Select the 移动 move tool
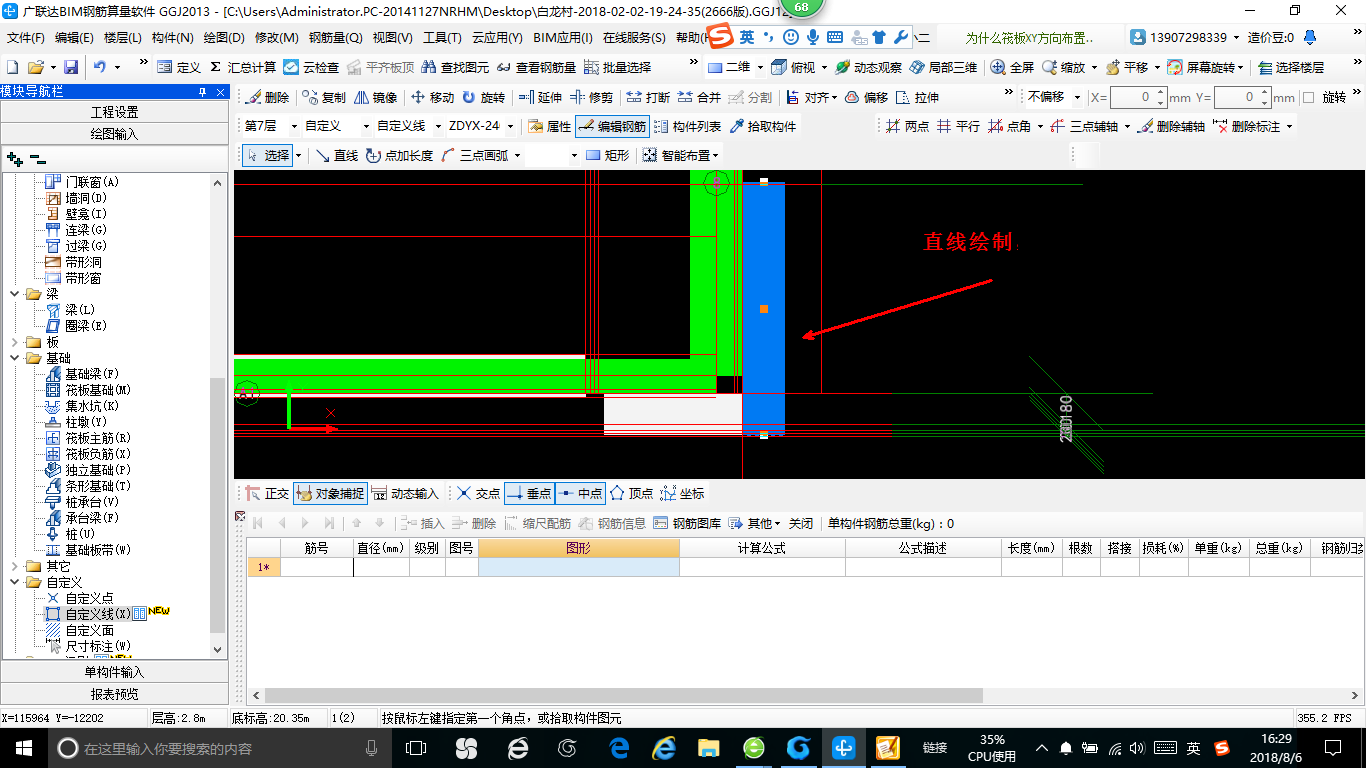This screenshot has width=1366, height=768. point(432,97)
